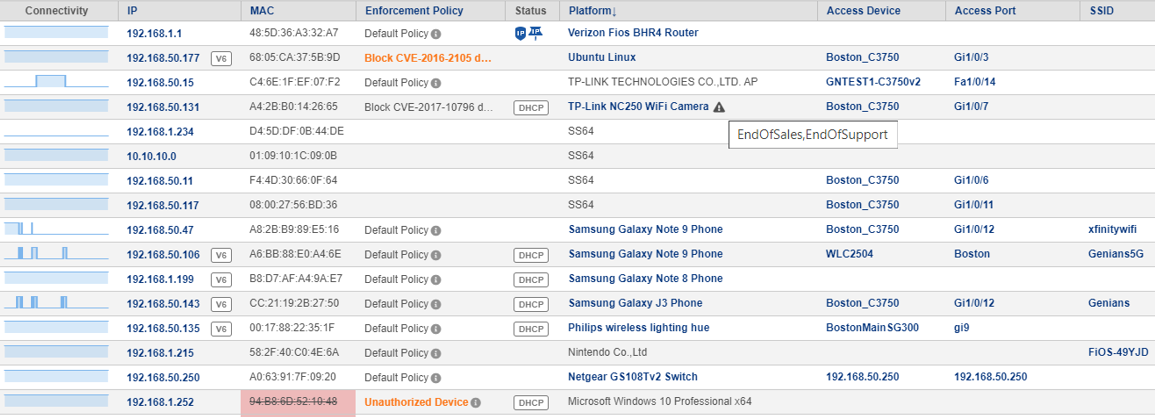Click the IP shield status icon for 192.168.1.1
The width and height of the screenshot is (1155, 417).
pyautogui.click(x=520, y=33)
